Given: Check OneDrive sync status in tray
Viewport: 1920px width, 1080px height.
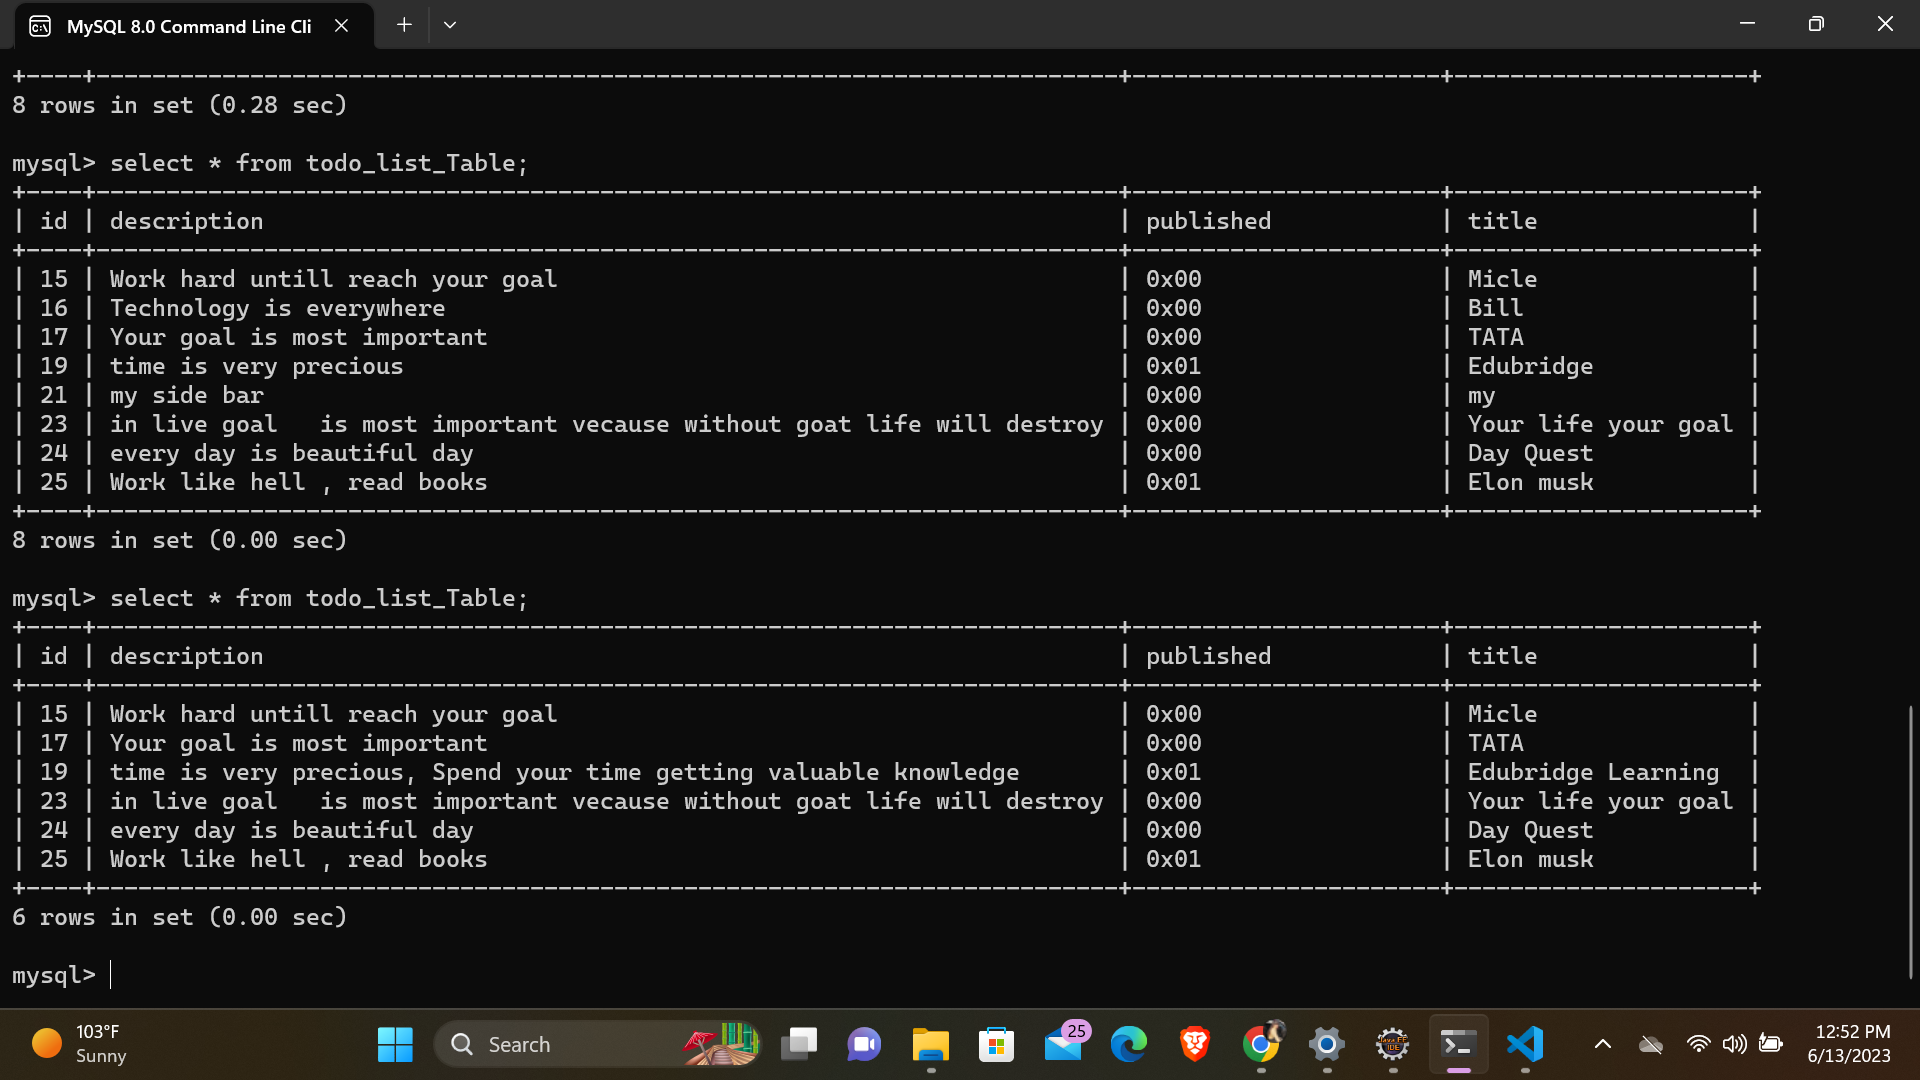Looking at the screenshot, I should point(1650,1044).
